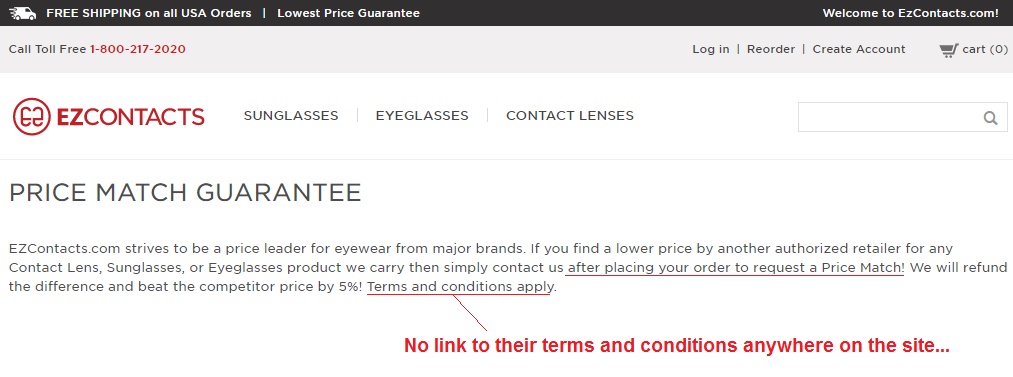This screenshot has height=377, width=1013.
Task: Click the Create Account link
Action: [859, 49]
